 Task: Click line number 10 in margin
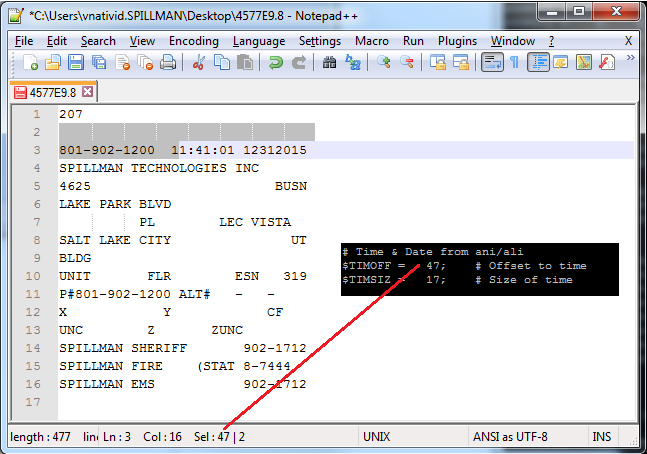33,276
